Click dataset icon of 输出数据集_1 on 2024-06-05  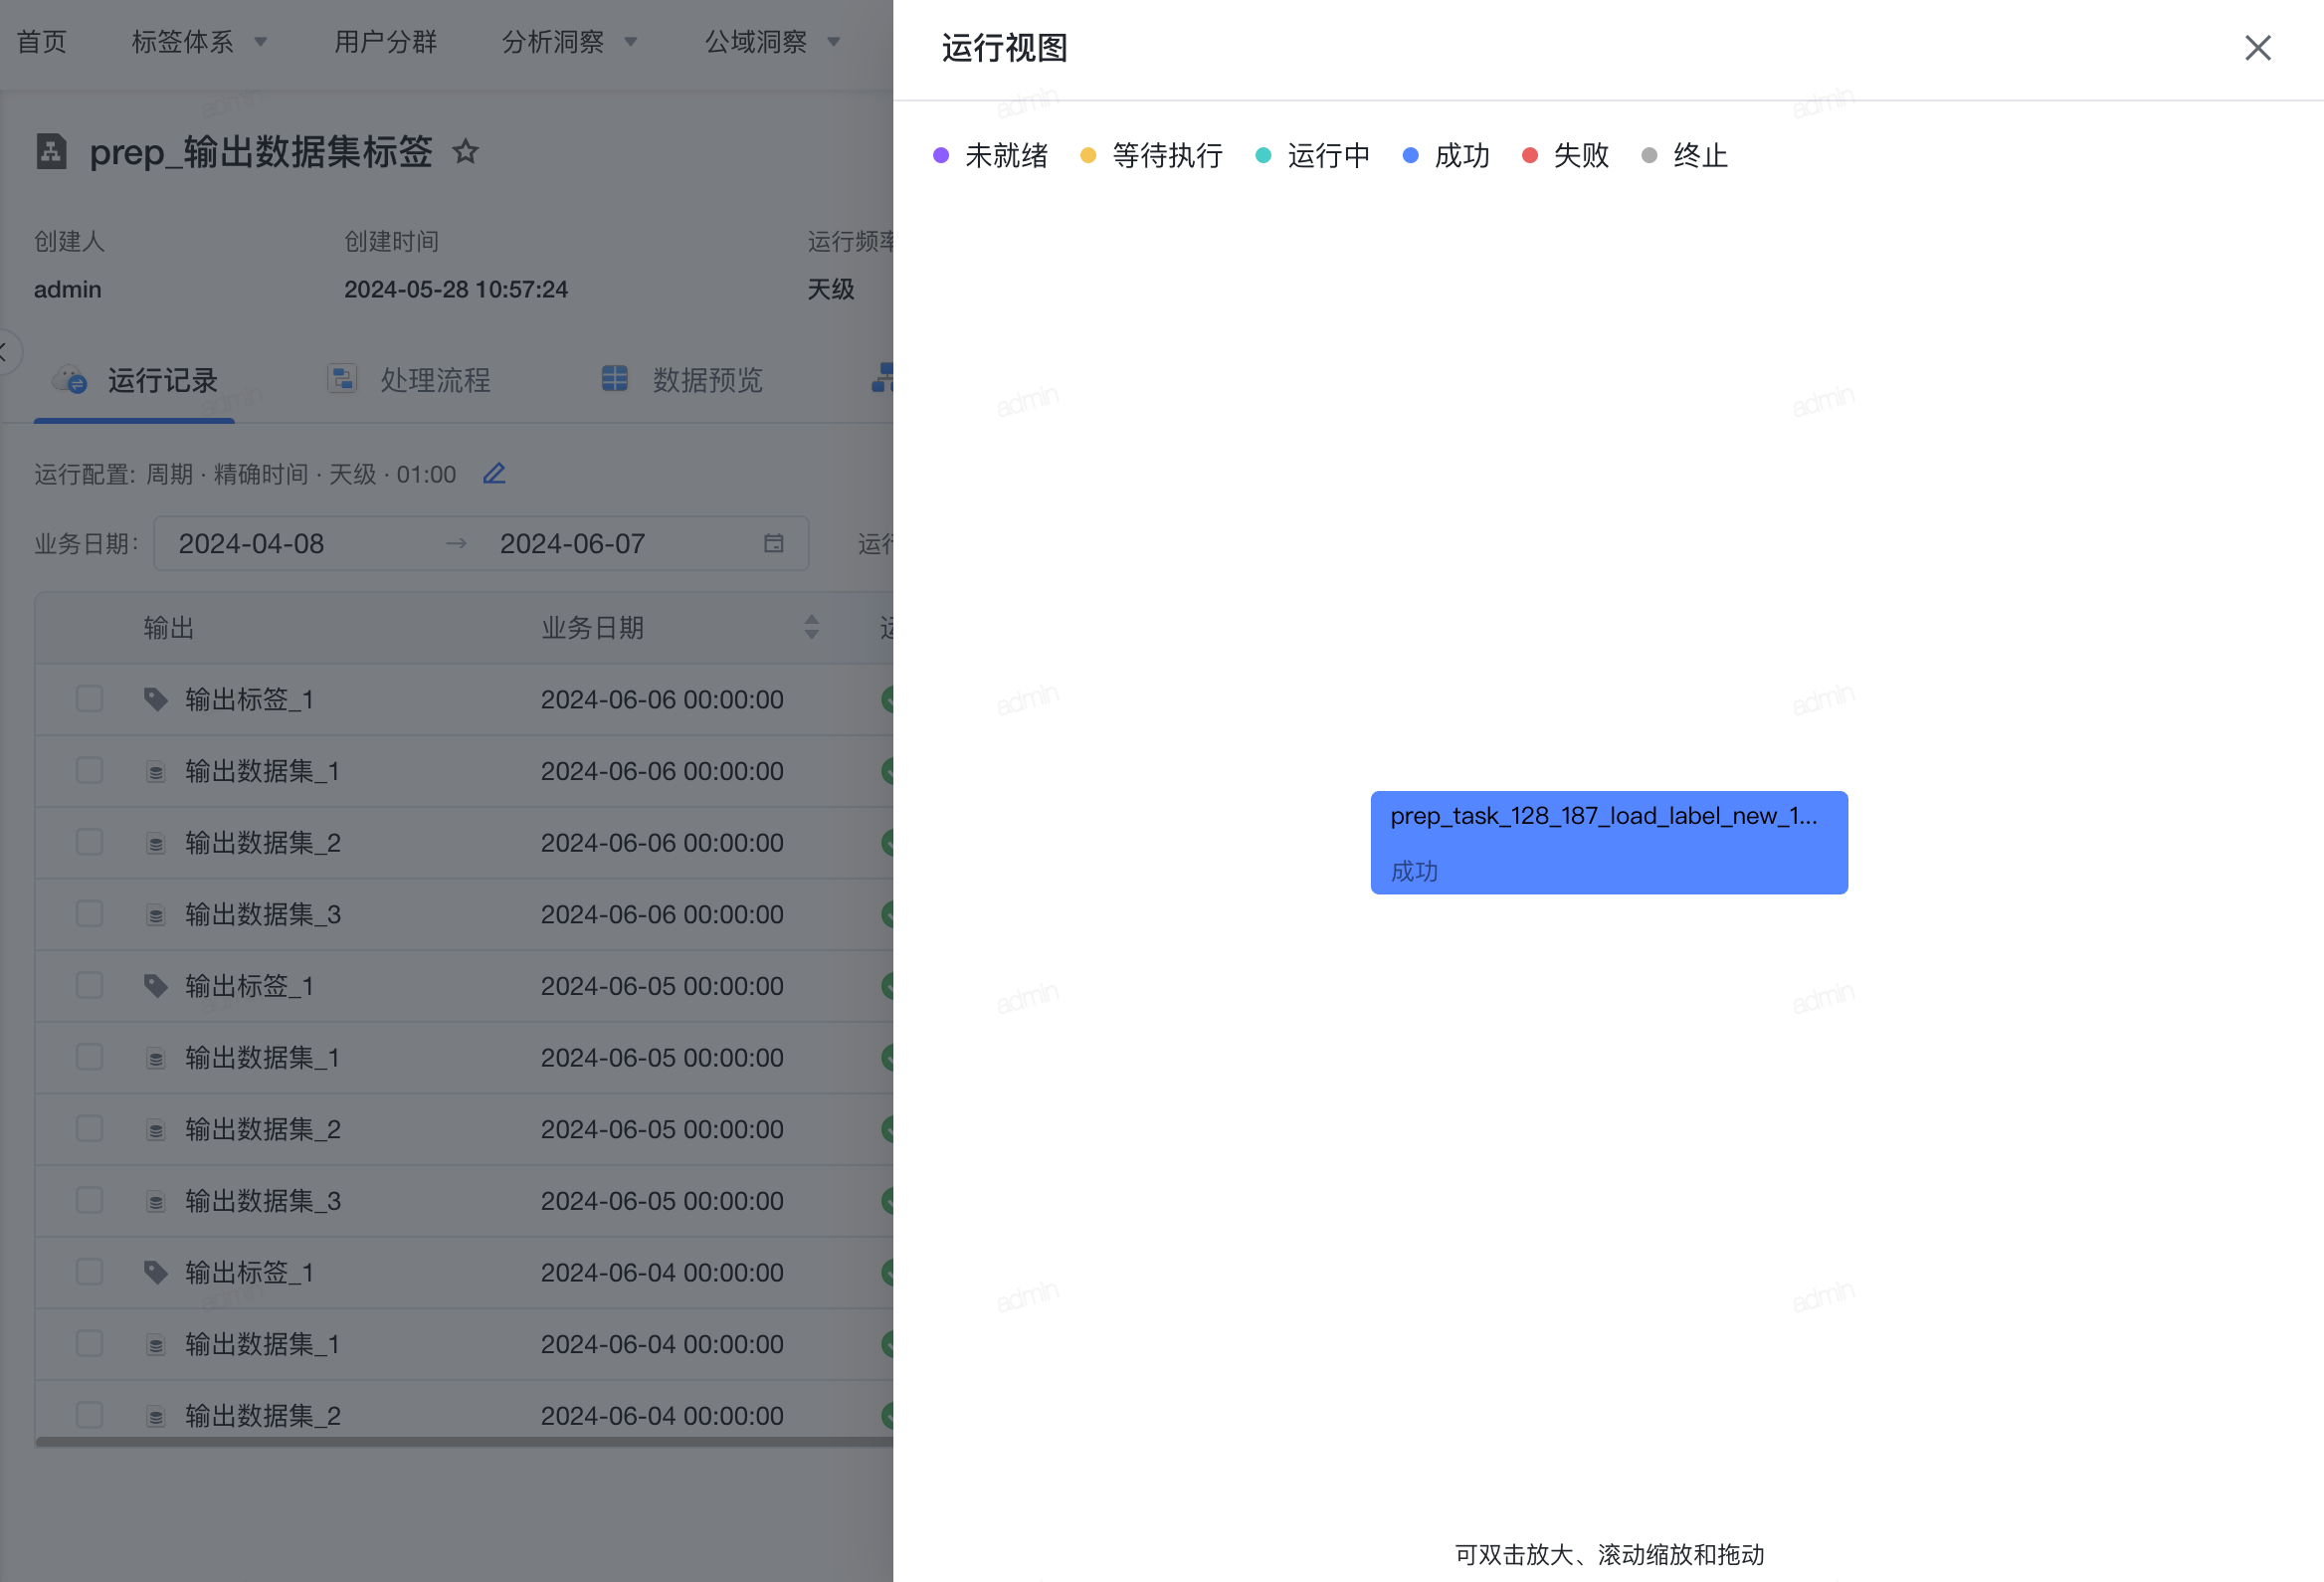[x=155, y=1058]
